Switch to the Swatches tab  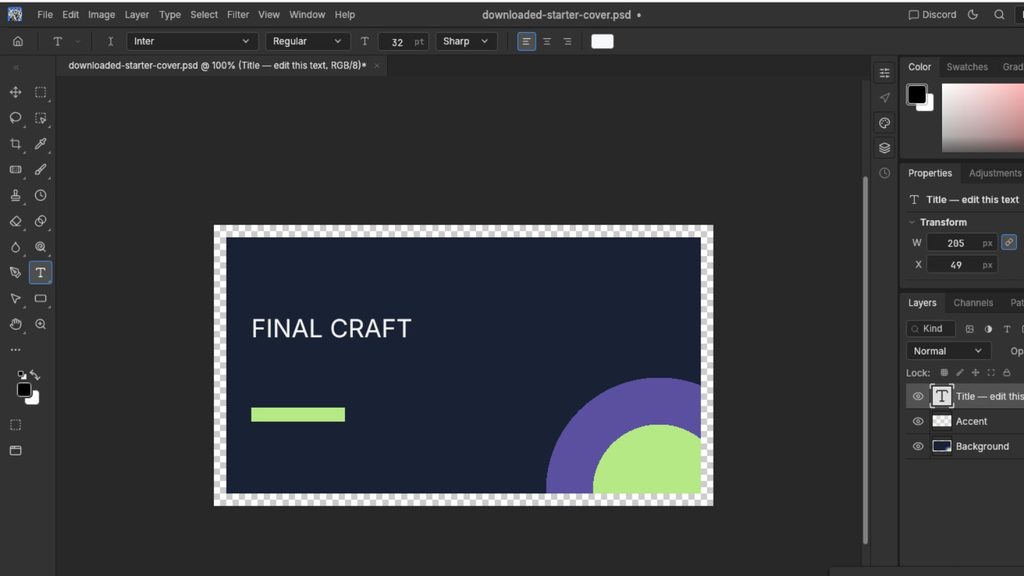coord(967,67)
